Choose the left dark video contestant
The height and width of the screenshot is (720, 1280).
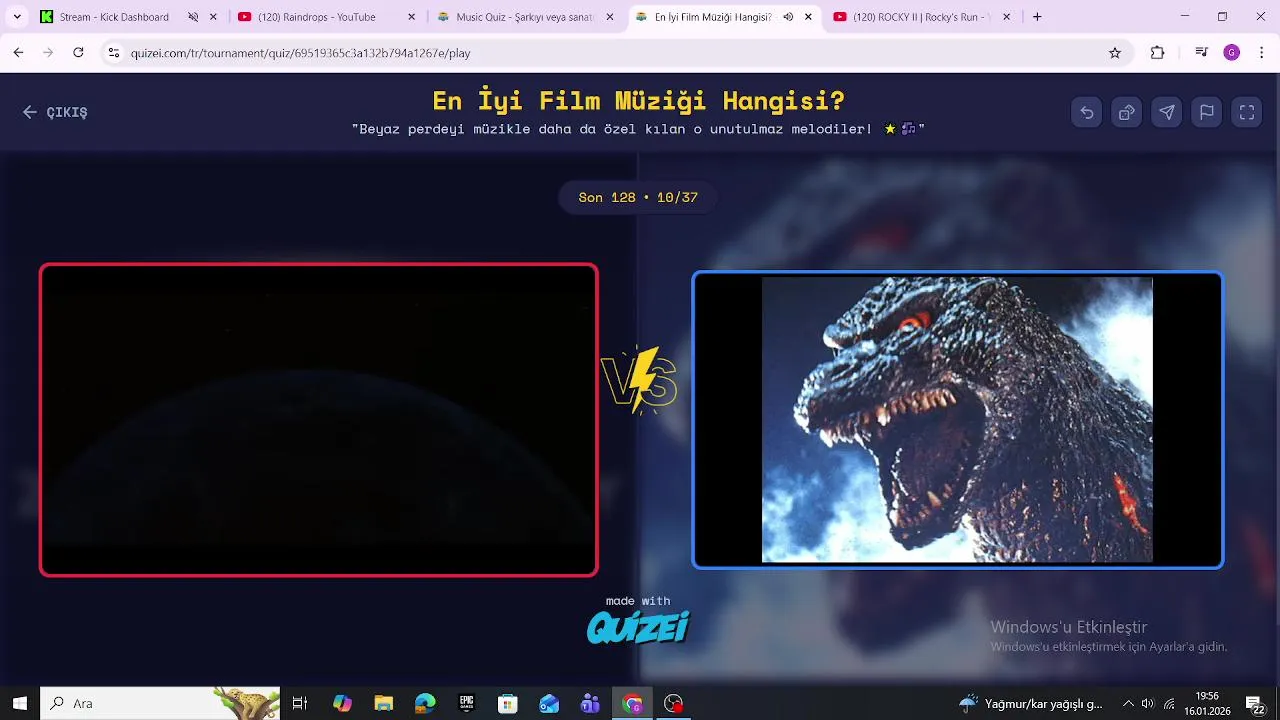(319, 420)
